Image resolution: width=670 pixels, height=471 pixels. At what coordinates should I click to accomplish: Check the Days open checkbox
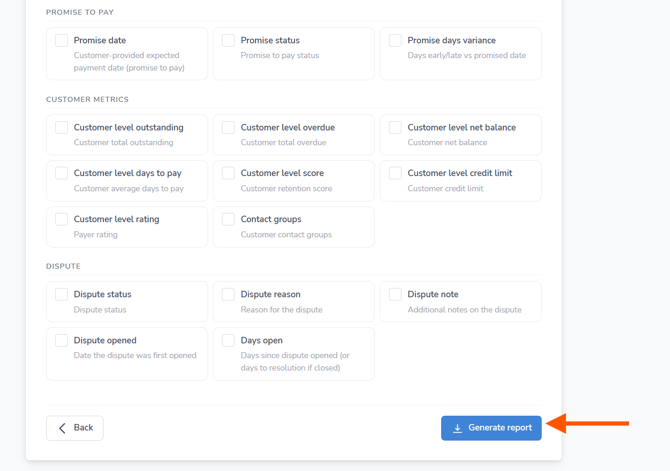[x=228, y=341]
